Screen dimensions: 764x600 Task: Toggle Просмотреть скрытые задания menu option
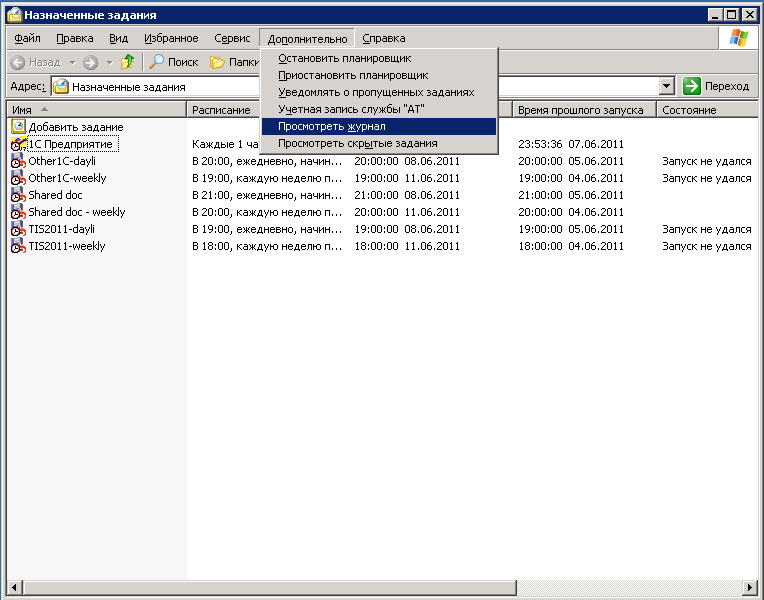click(x=357, y=143)
